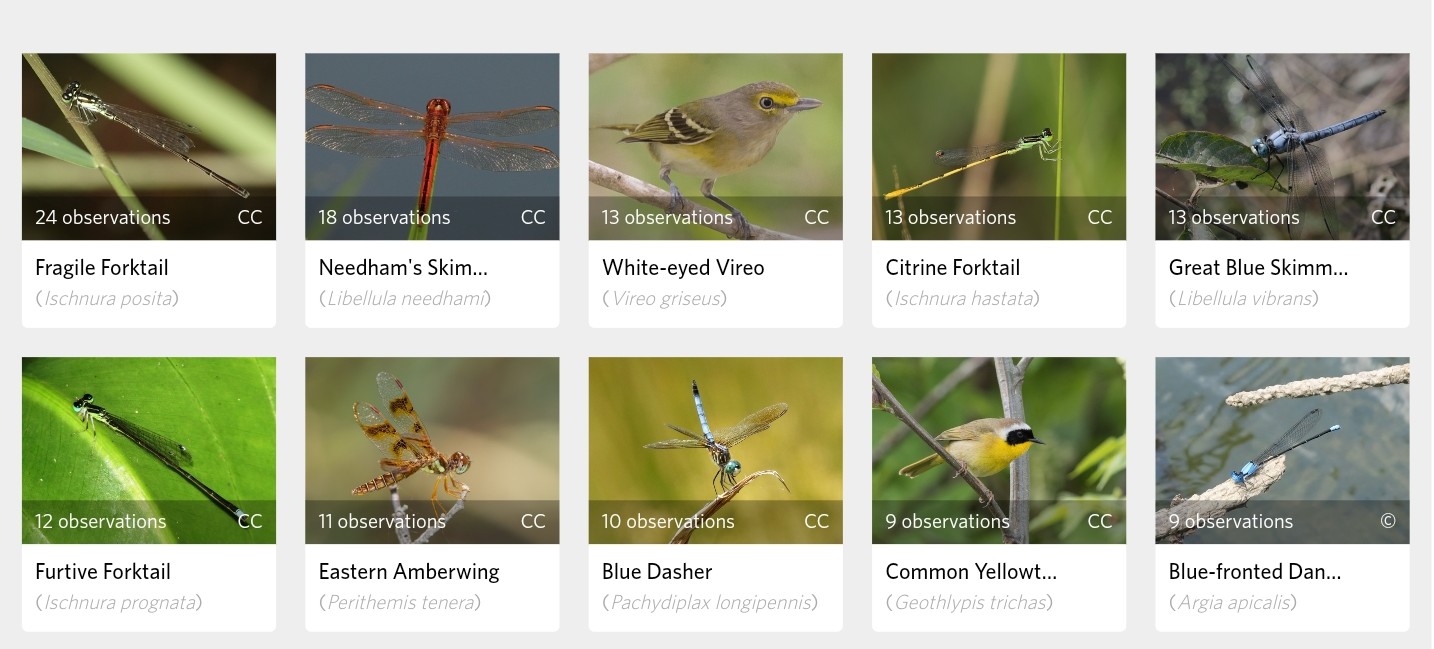The image size is (1434, 649).
Task: Click CC license icon on Eastern Amberwing photo
Action: [x=533, y=521]
